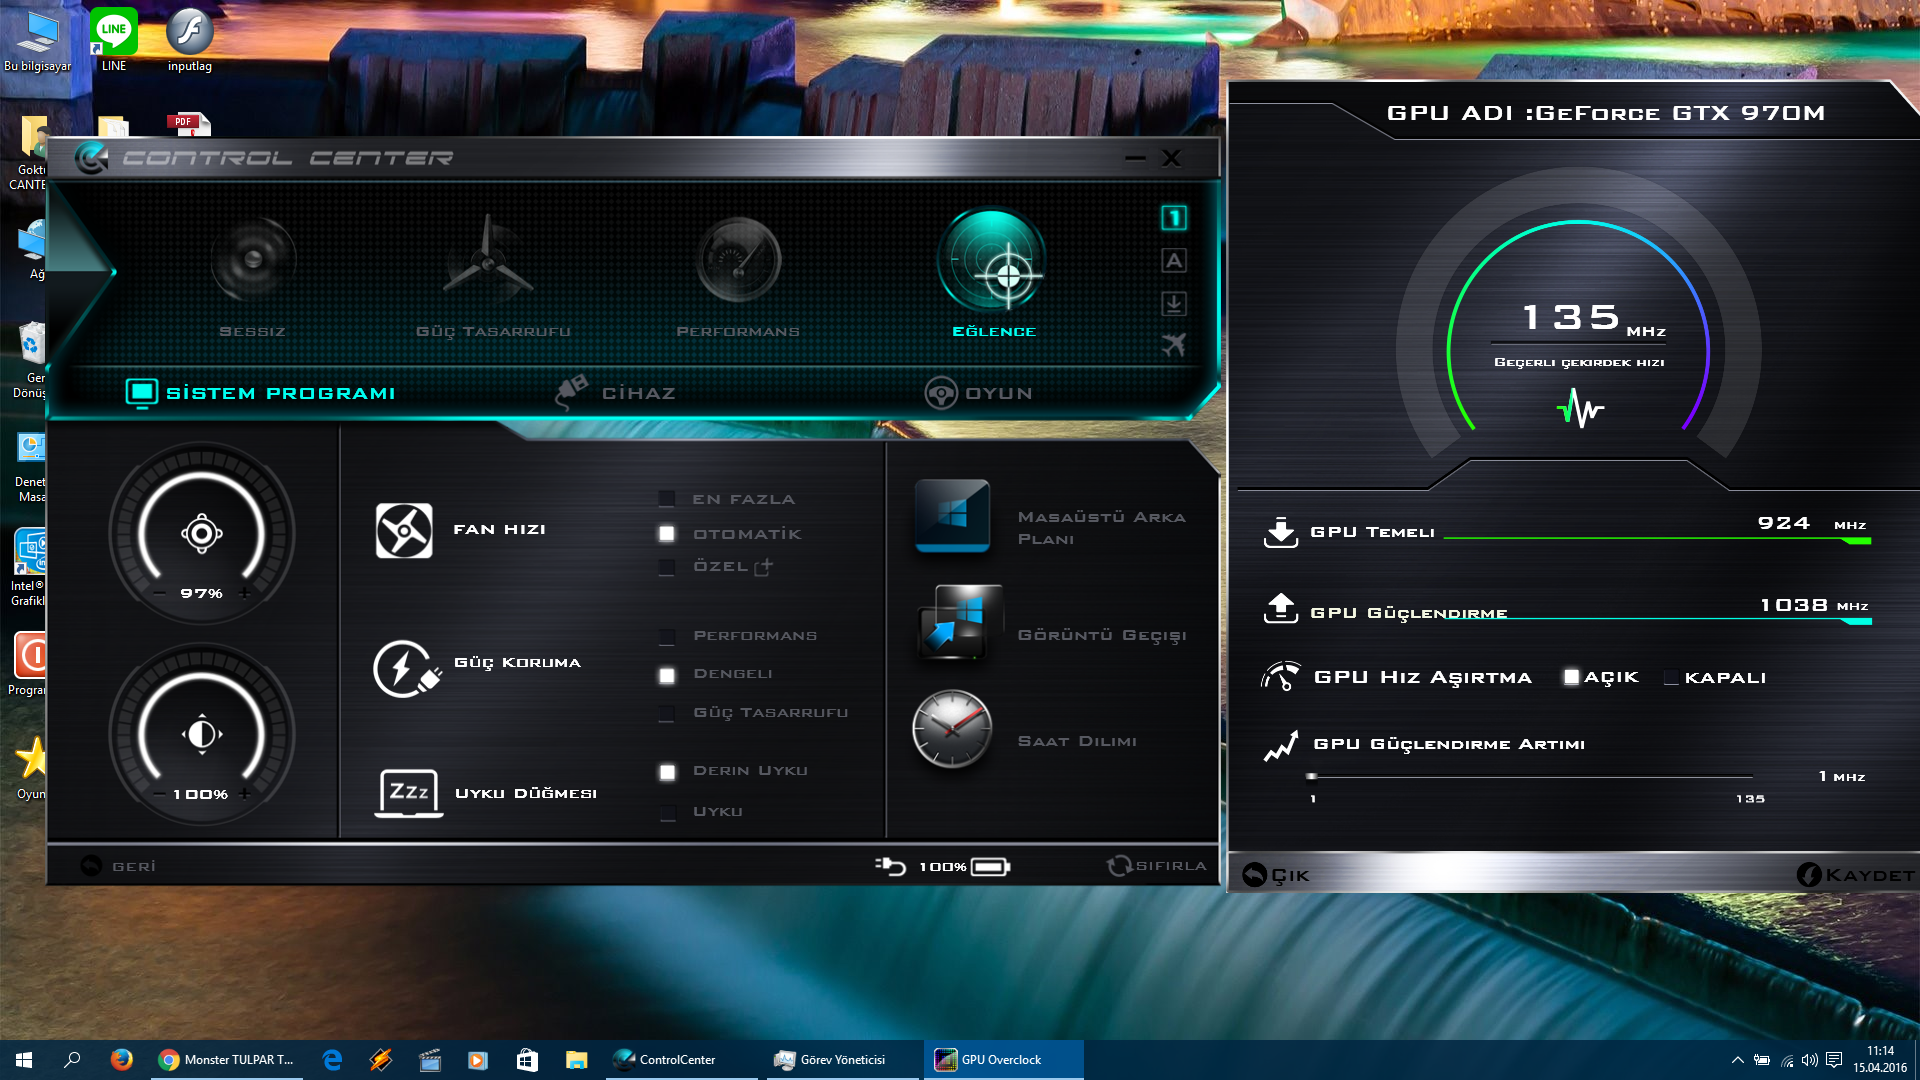This screenshot has height=1080, width=1920.
Task: Increase brightness with the plus button
Action: pyautogui.click(x=244, y=794)
